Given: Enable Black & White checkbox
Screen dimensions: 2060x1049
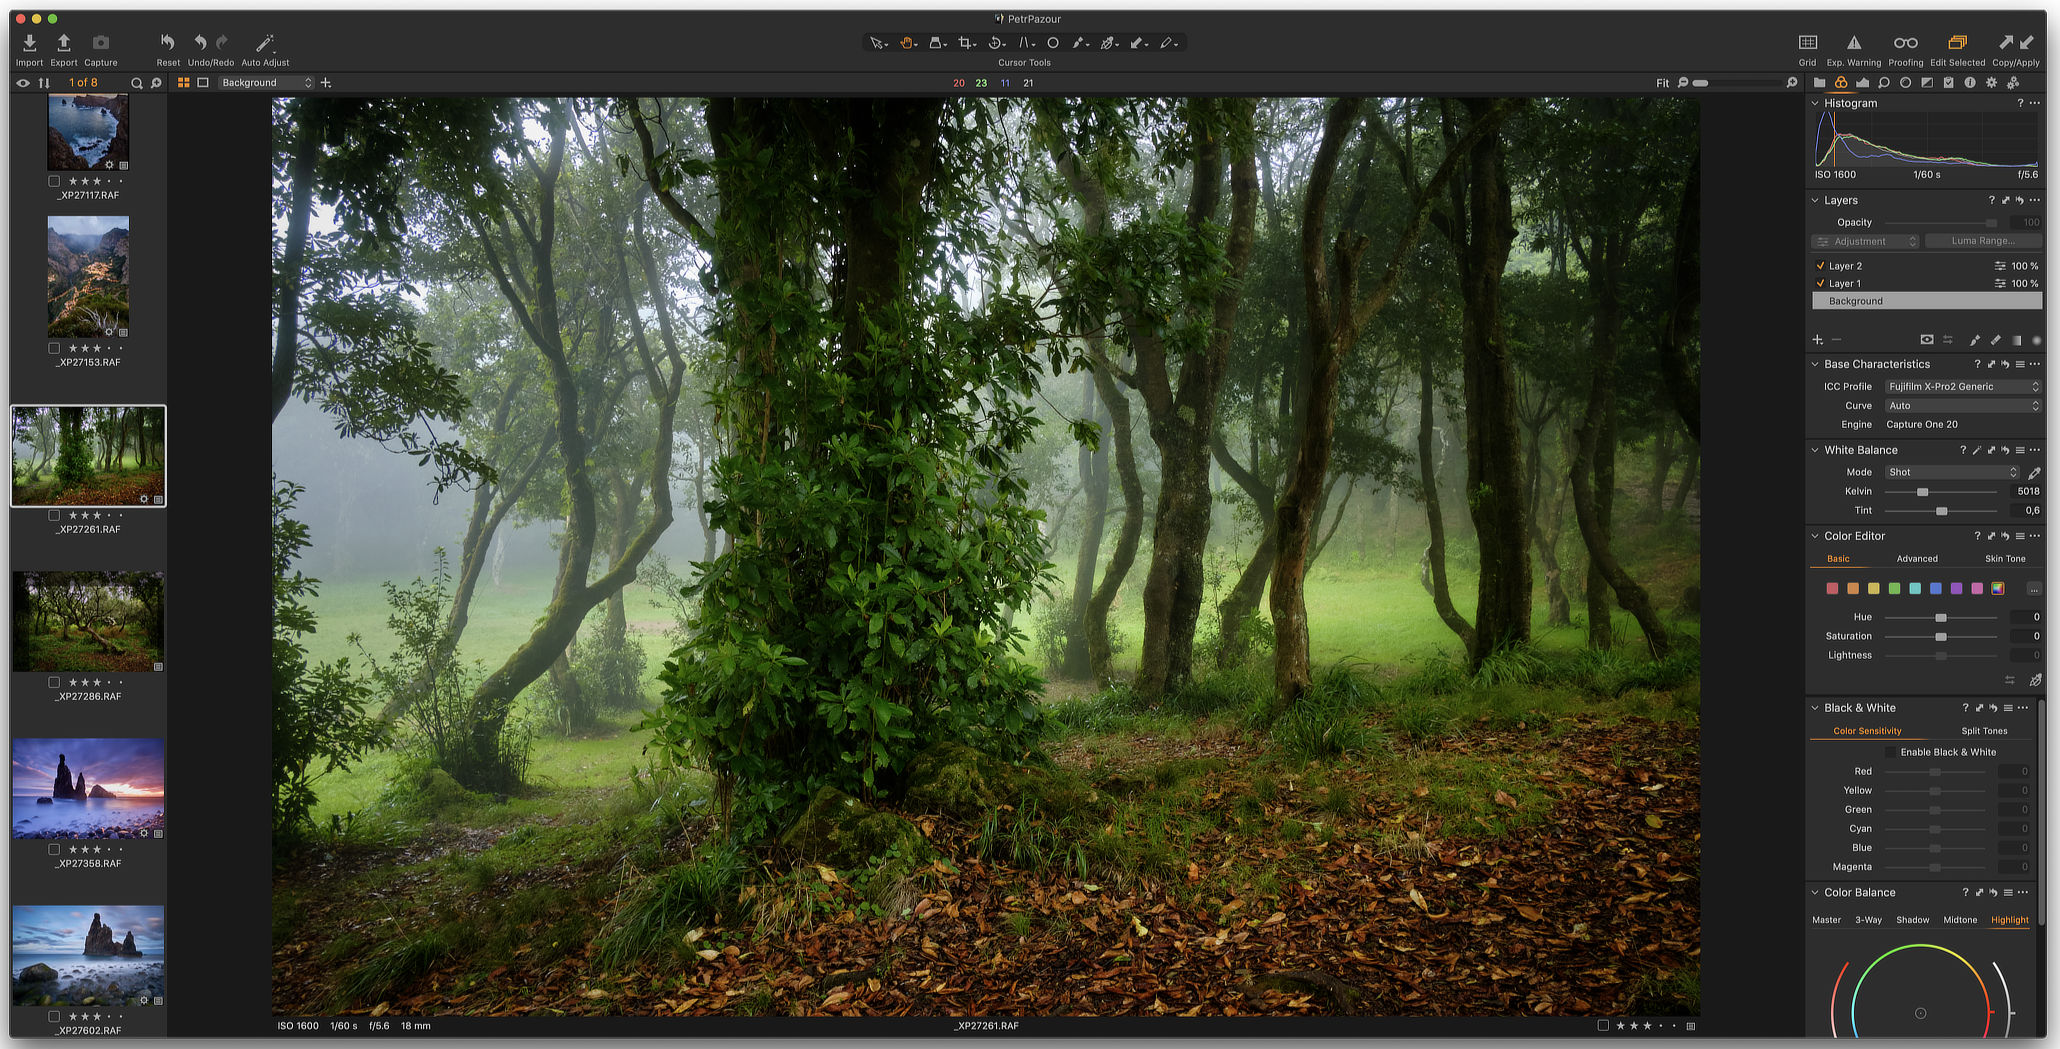Looking at the screenshot, I should click(x=1890, y=752).
